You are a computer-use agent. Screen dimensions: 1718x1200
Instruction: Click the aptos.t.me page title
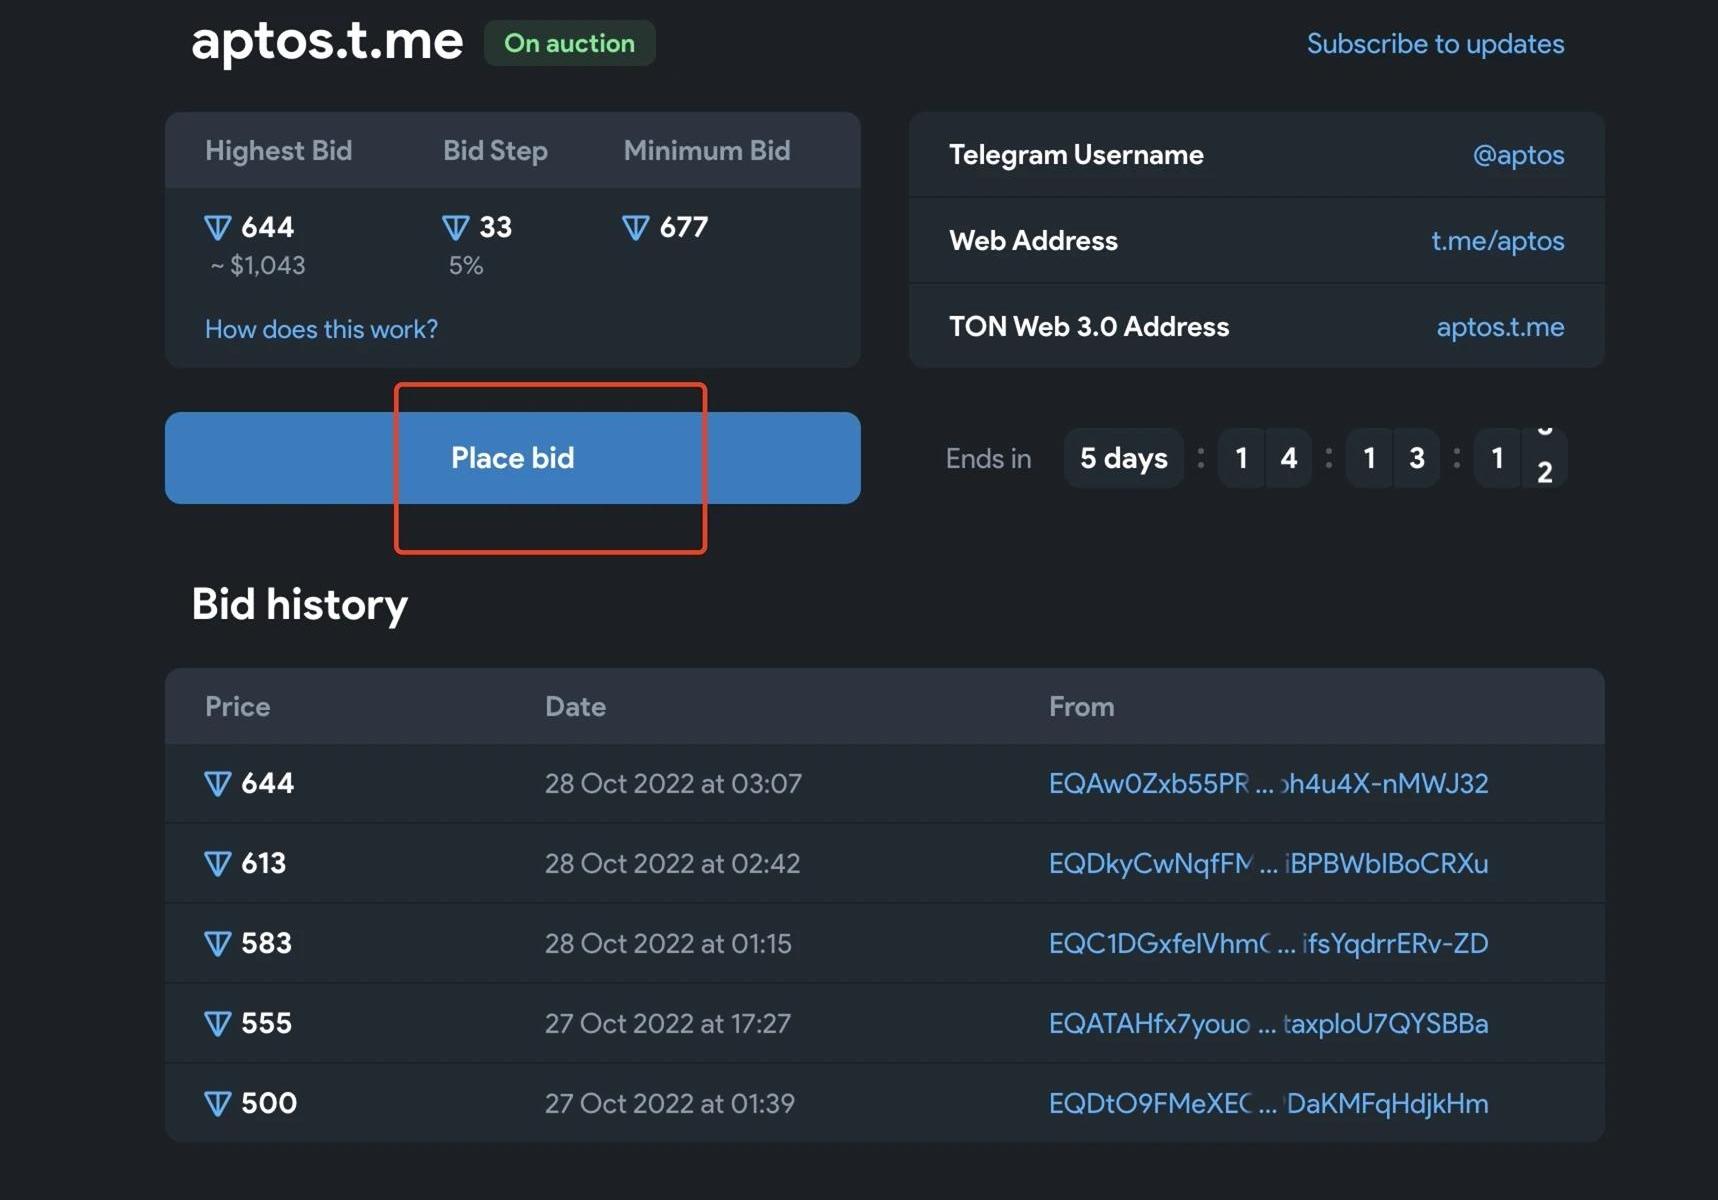327,42
